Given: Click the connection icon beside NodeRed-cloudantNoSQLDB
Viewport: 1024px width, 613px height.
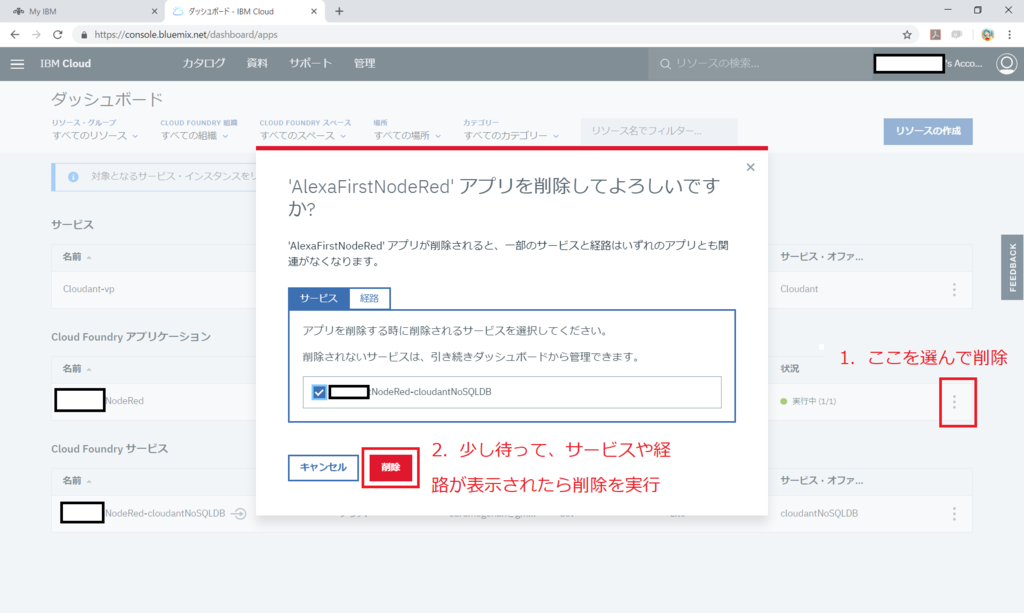Looking at the screenshot, I should point(239,514).
